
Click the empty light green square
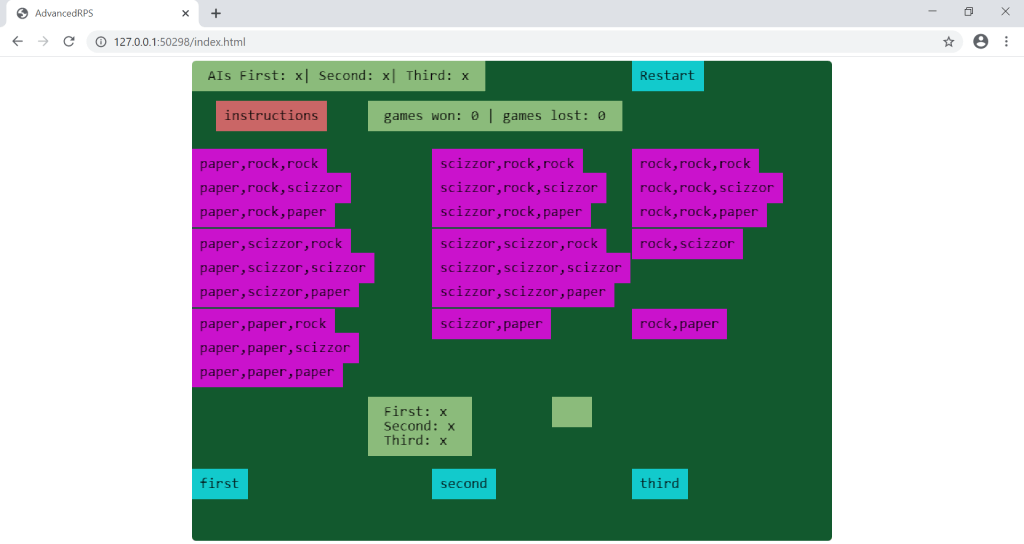point(571,412)
